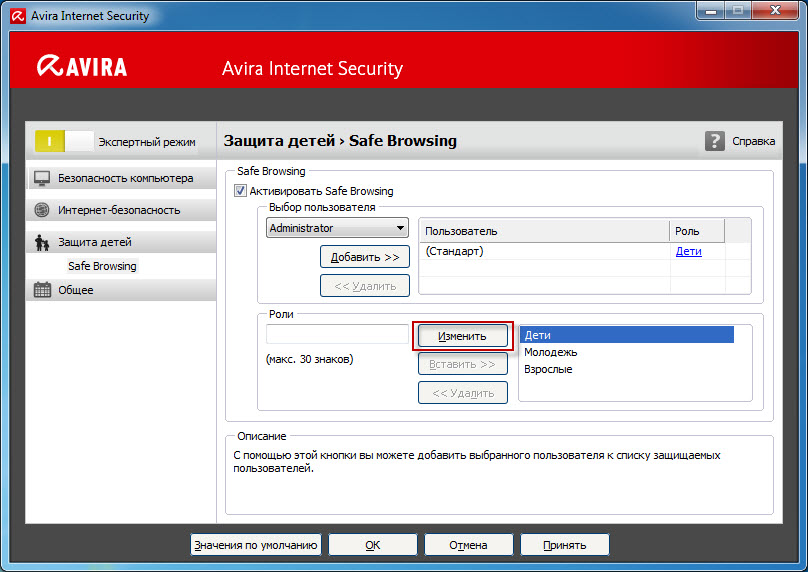
Task: Click the OK button
Action: tap(373, 545)
